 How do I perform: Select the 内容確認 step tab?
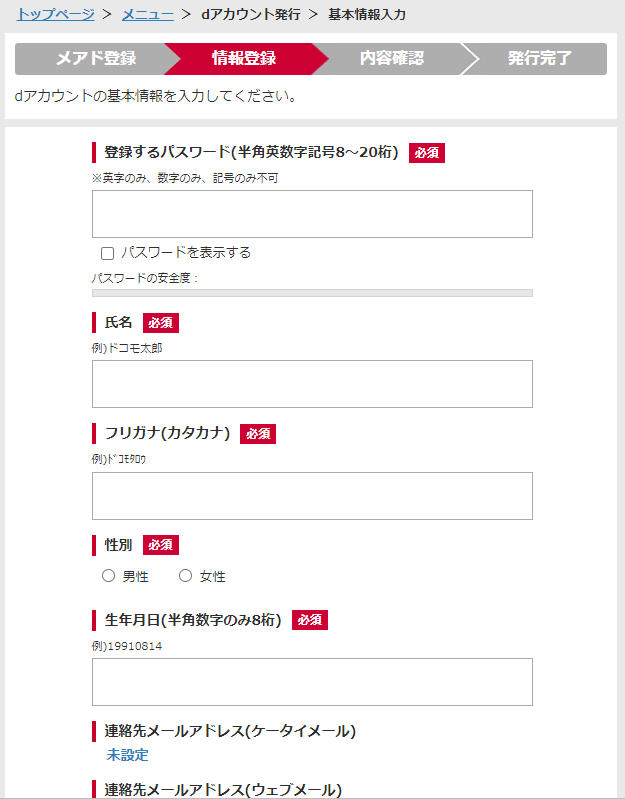(x=392, y=59)
